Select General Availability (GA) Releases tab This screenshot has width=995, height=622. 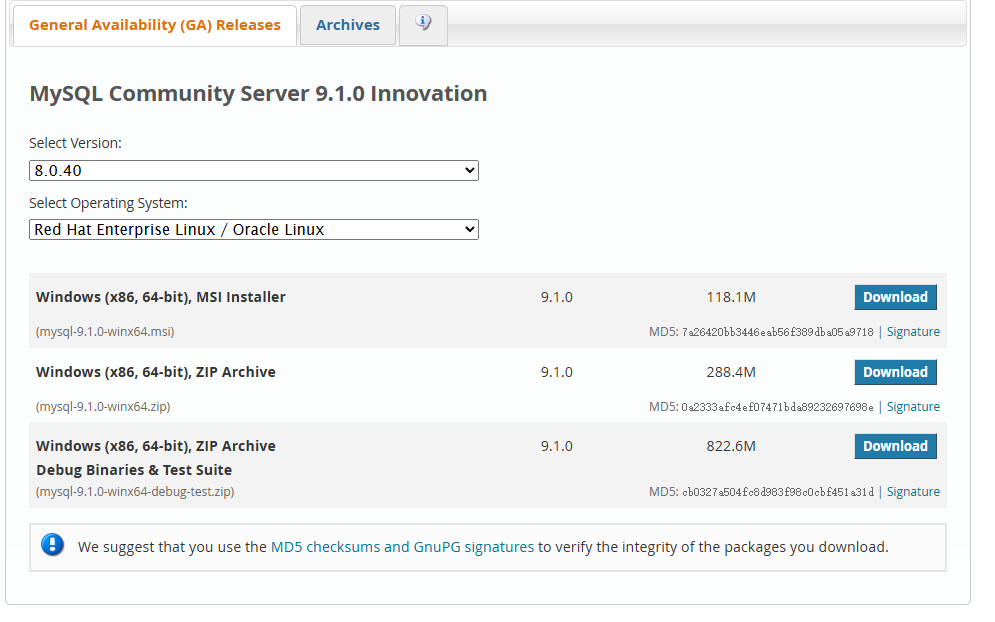click(155, 25)
